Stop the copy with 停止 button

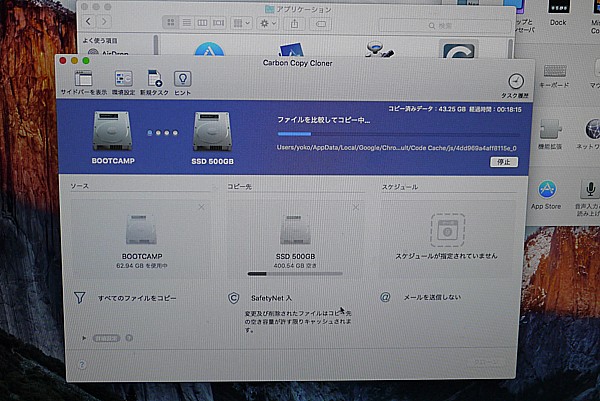tap(504, 162)
